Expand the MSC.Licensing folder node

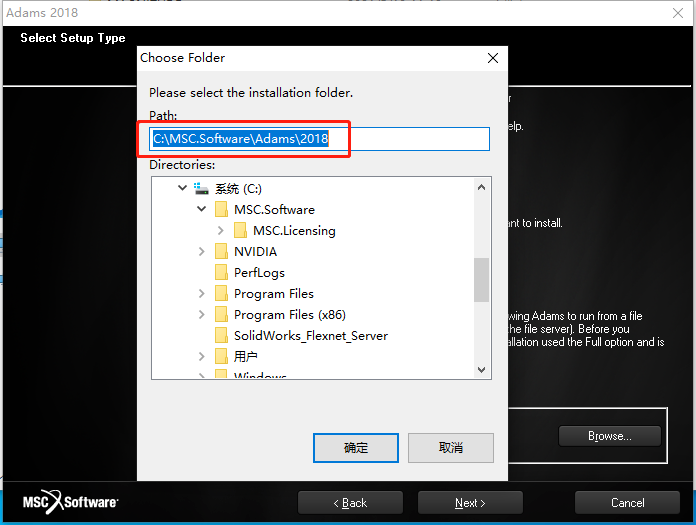click(221, 230)
